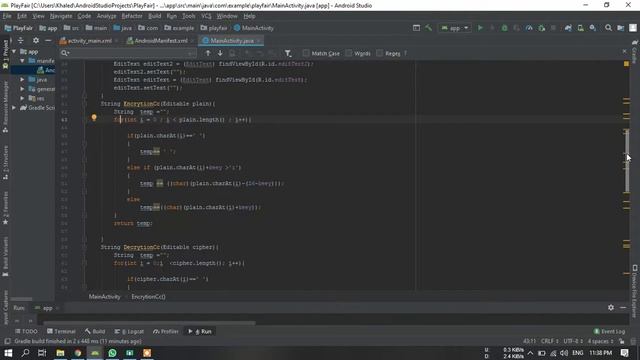Open the app run configuration dropdown
640x360 pixels.
pos(455,28)
